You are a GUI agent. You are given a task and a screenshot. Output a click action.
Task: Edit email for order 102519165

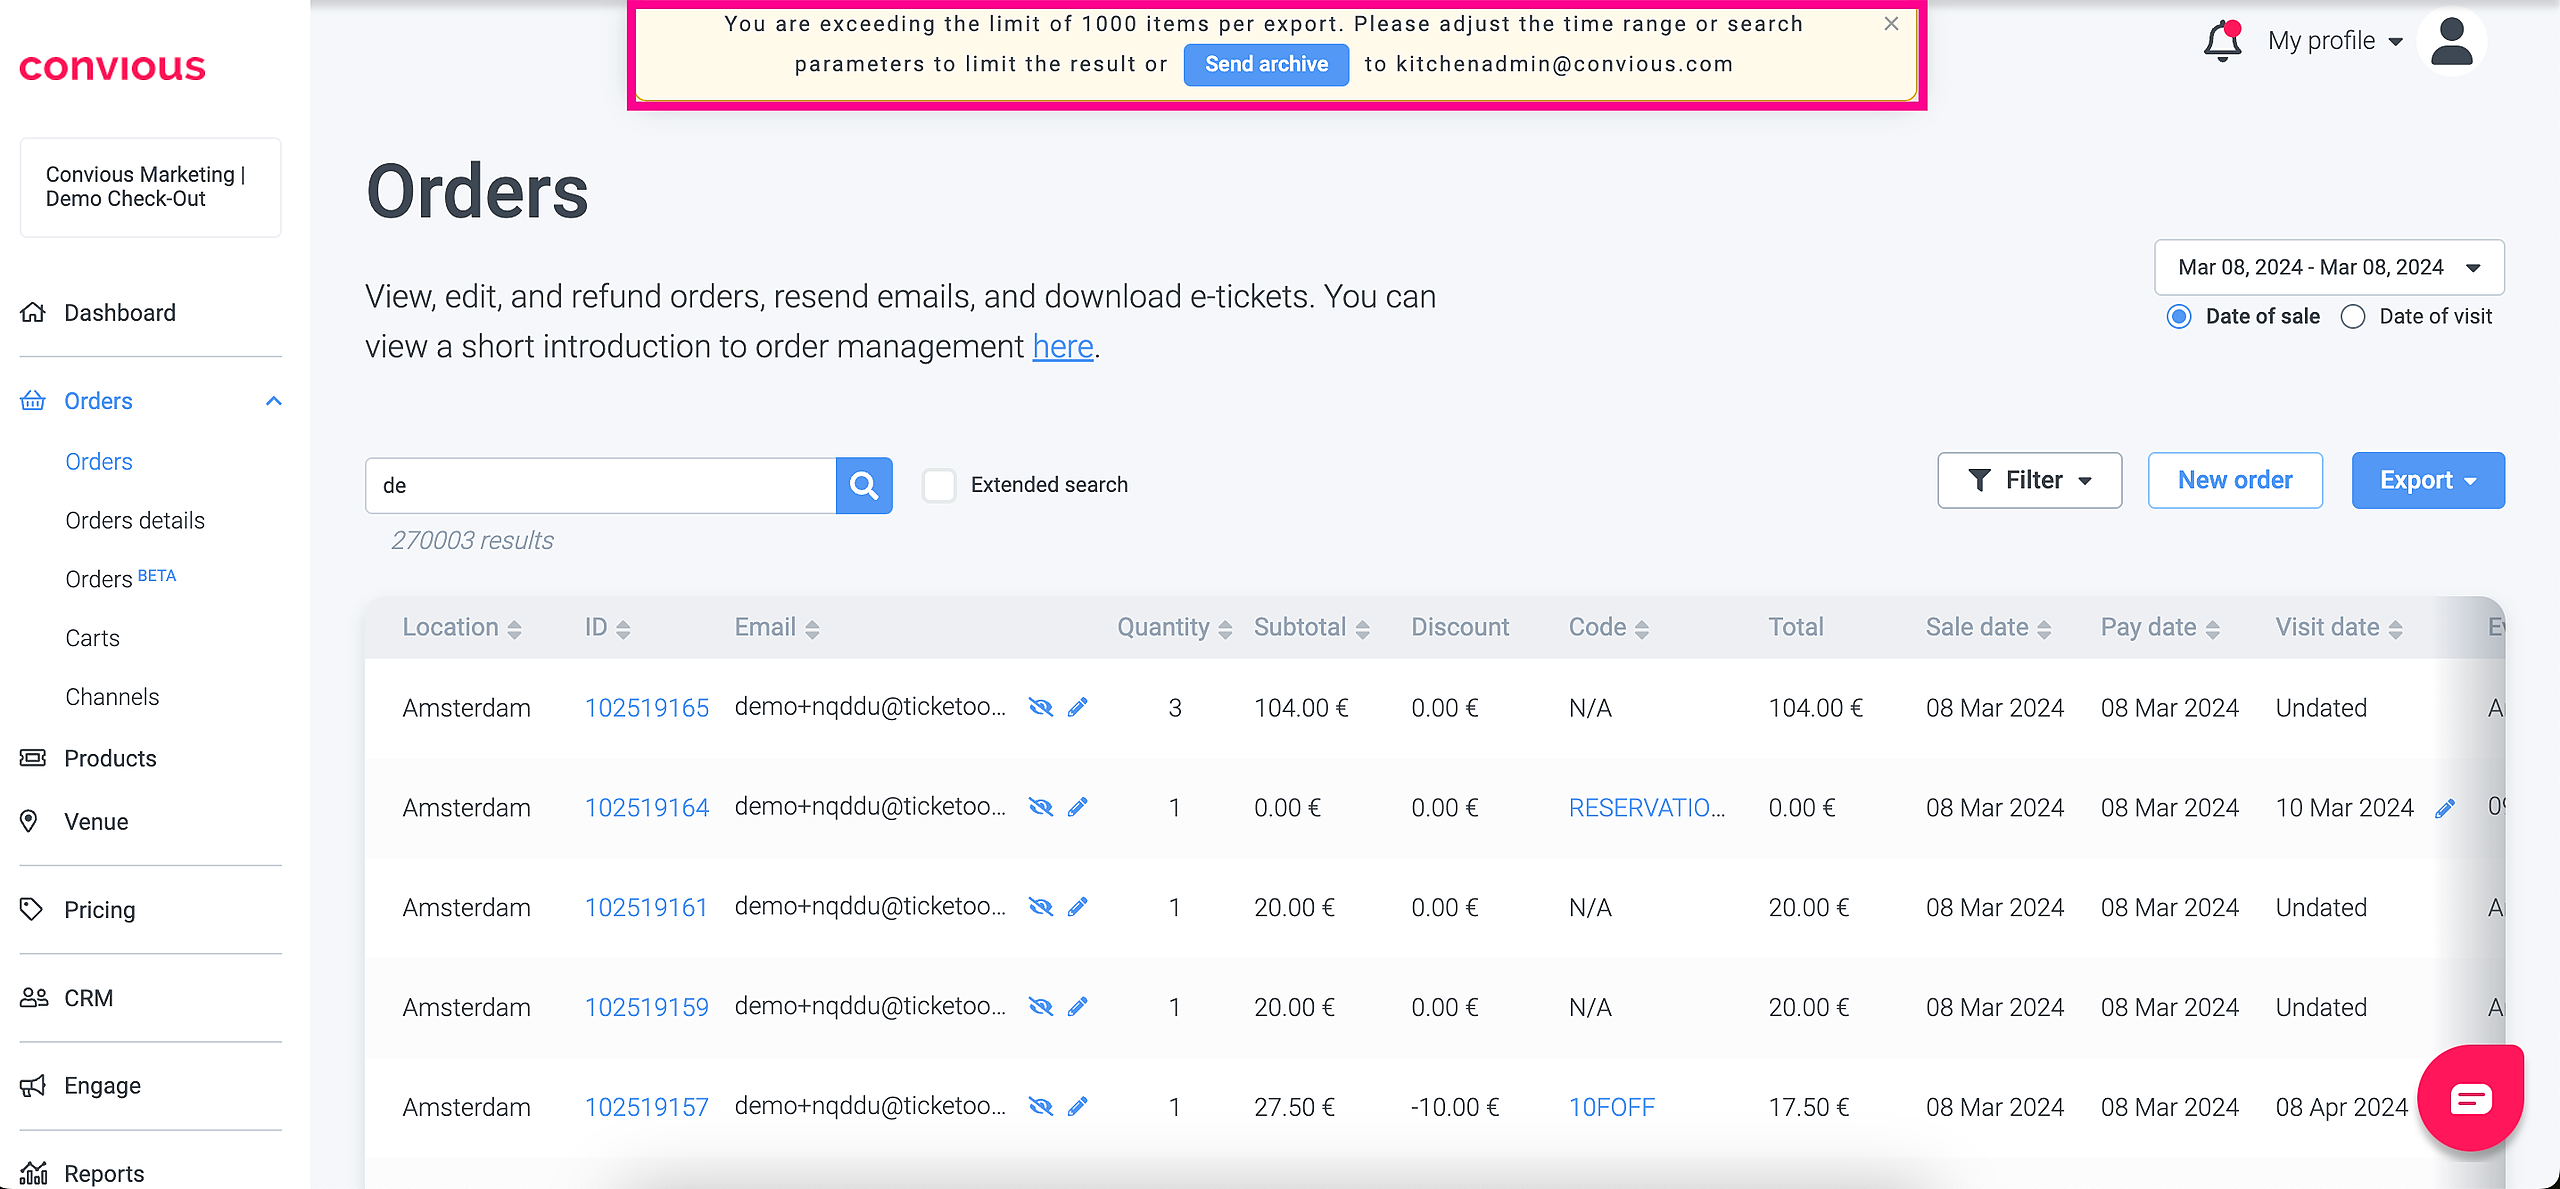pos(1077,708)
